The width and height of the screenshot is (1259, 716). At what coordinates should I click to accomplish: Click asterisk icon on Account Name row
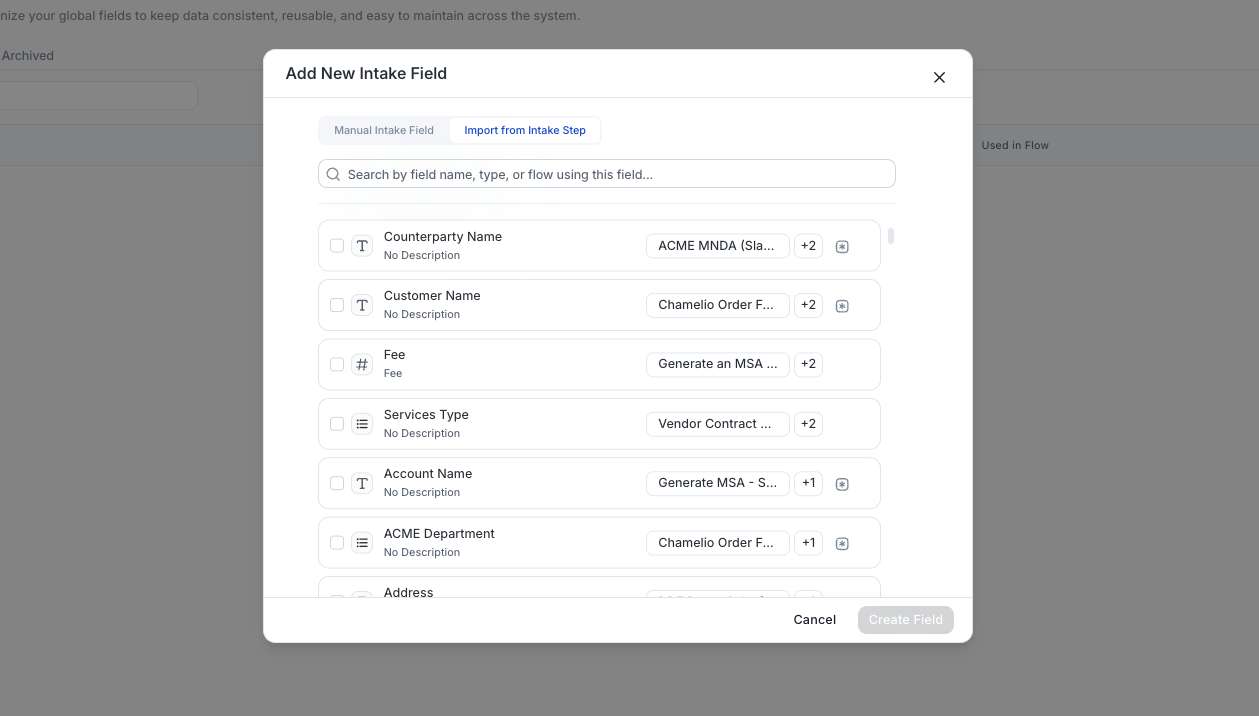tap(842, 484)
